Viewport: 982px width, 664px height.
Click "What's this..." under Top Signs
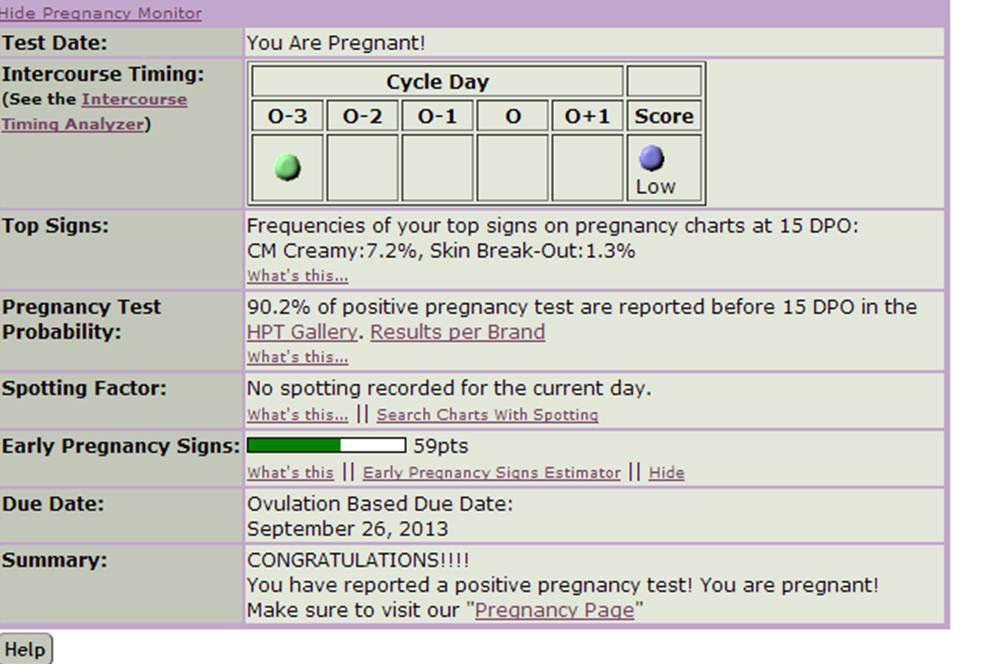point(297,276)
